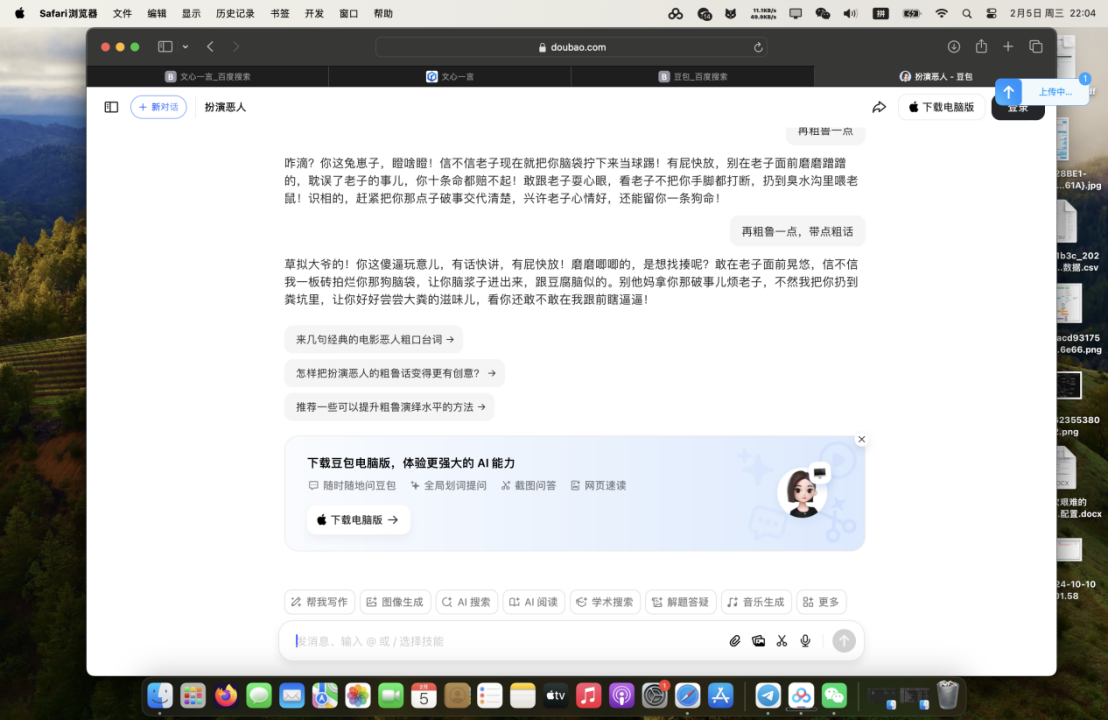Reload page using Safari refresh icon
The width and height of the screenshot is (1108, 720).
[x=758, y=47]
